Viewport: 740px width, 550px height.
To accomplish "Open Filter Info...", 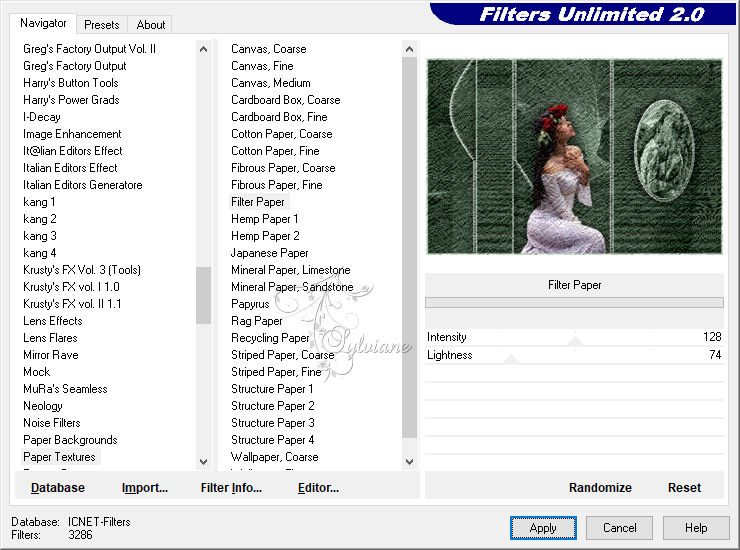I will pos(231,488).
